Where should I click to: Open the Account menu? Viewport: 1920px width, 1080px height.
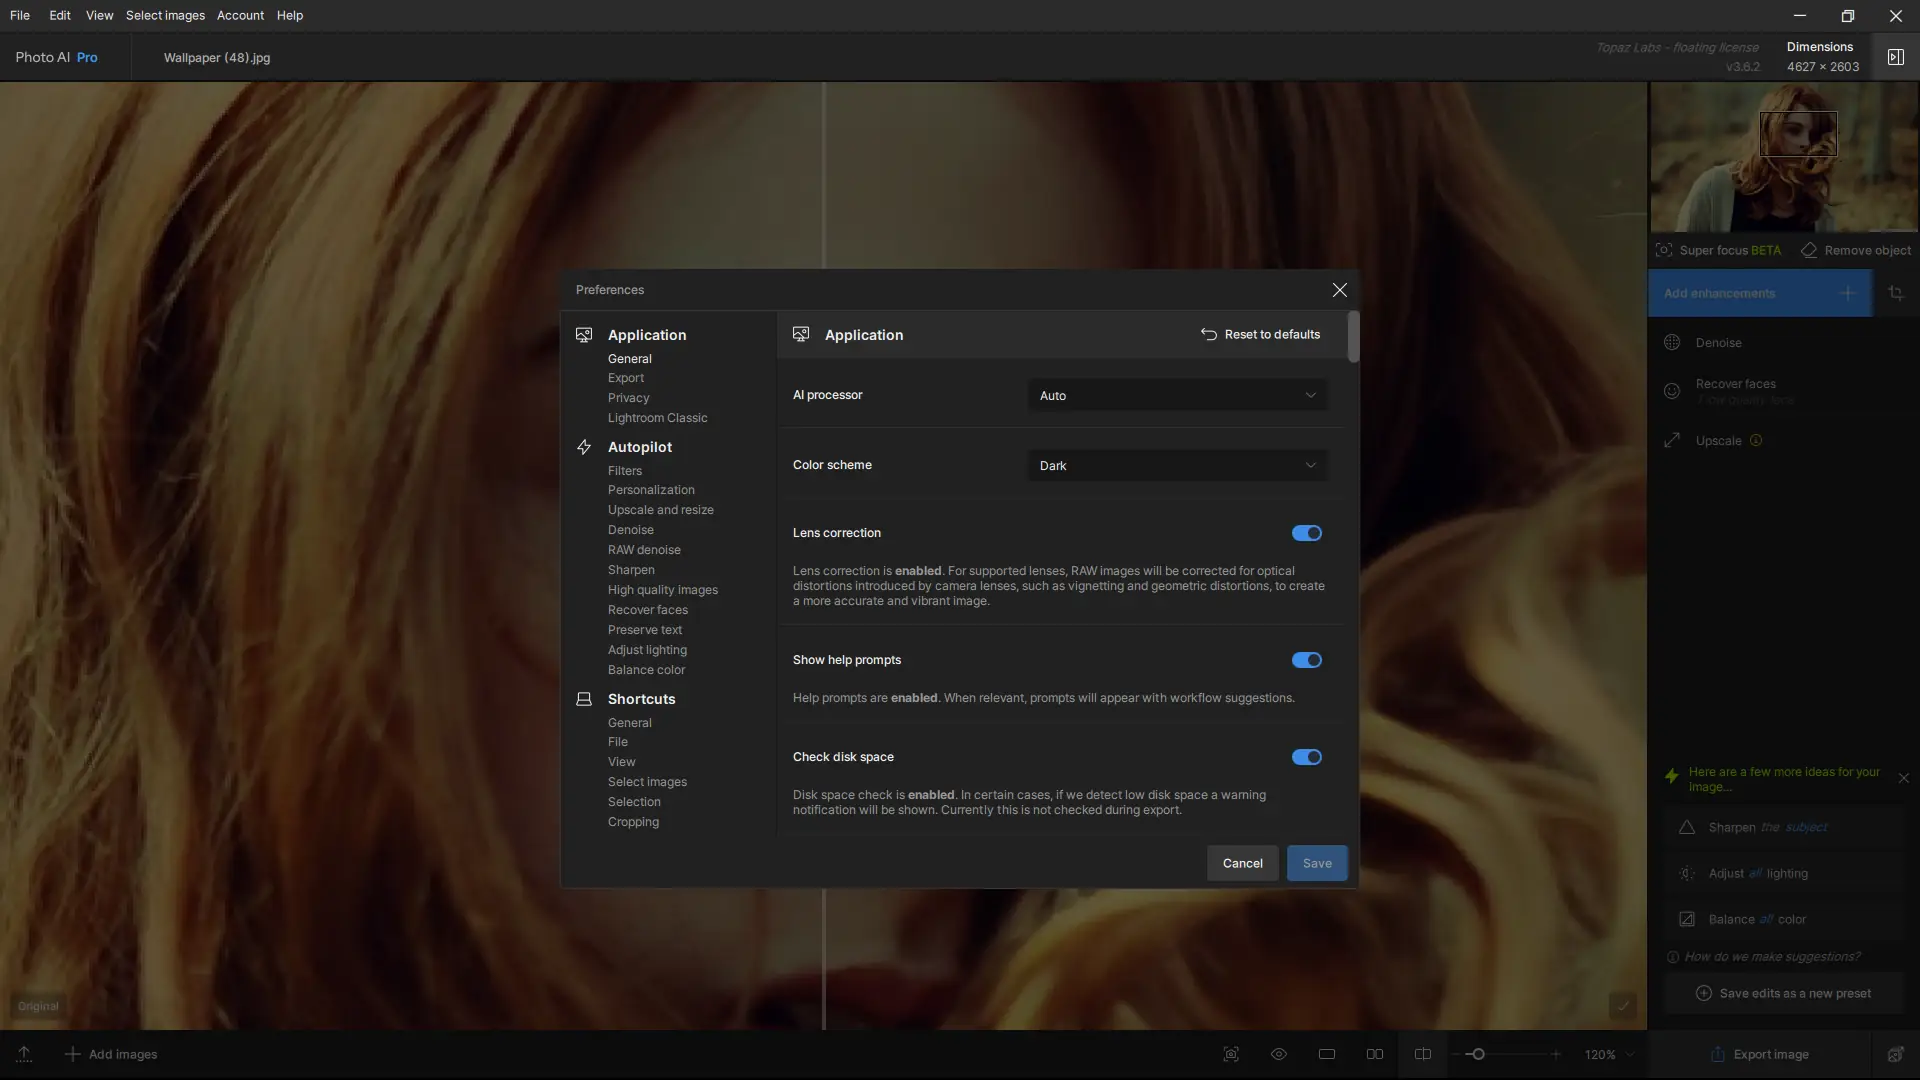pos(240,15)
